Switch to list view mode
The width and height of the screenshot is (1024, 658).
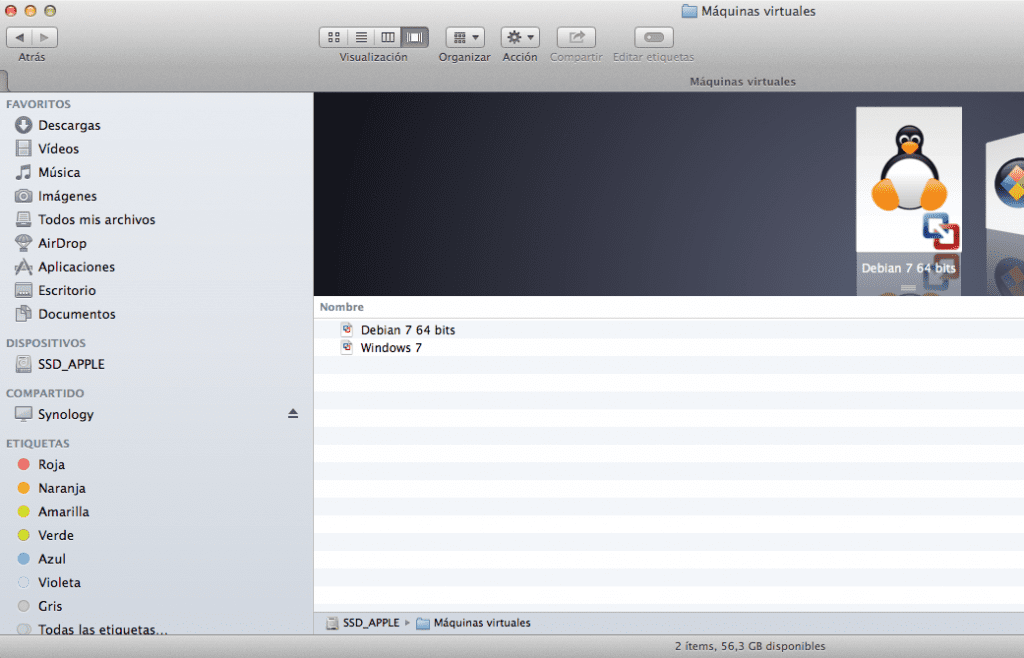pos(360,37)
